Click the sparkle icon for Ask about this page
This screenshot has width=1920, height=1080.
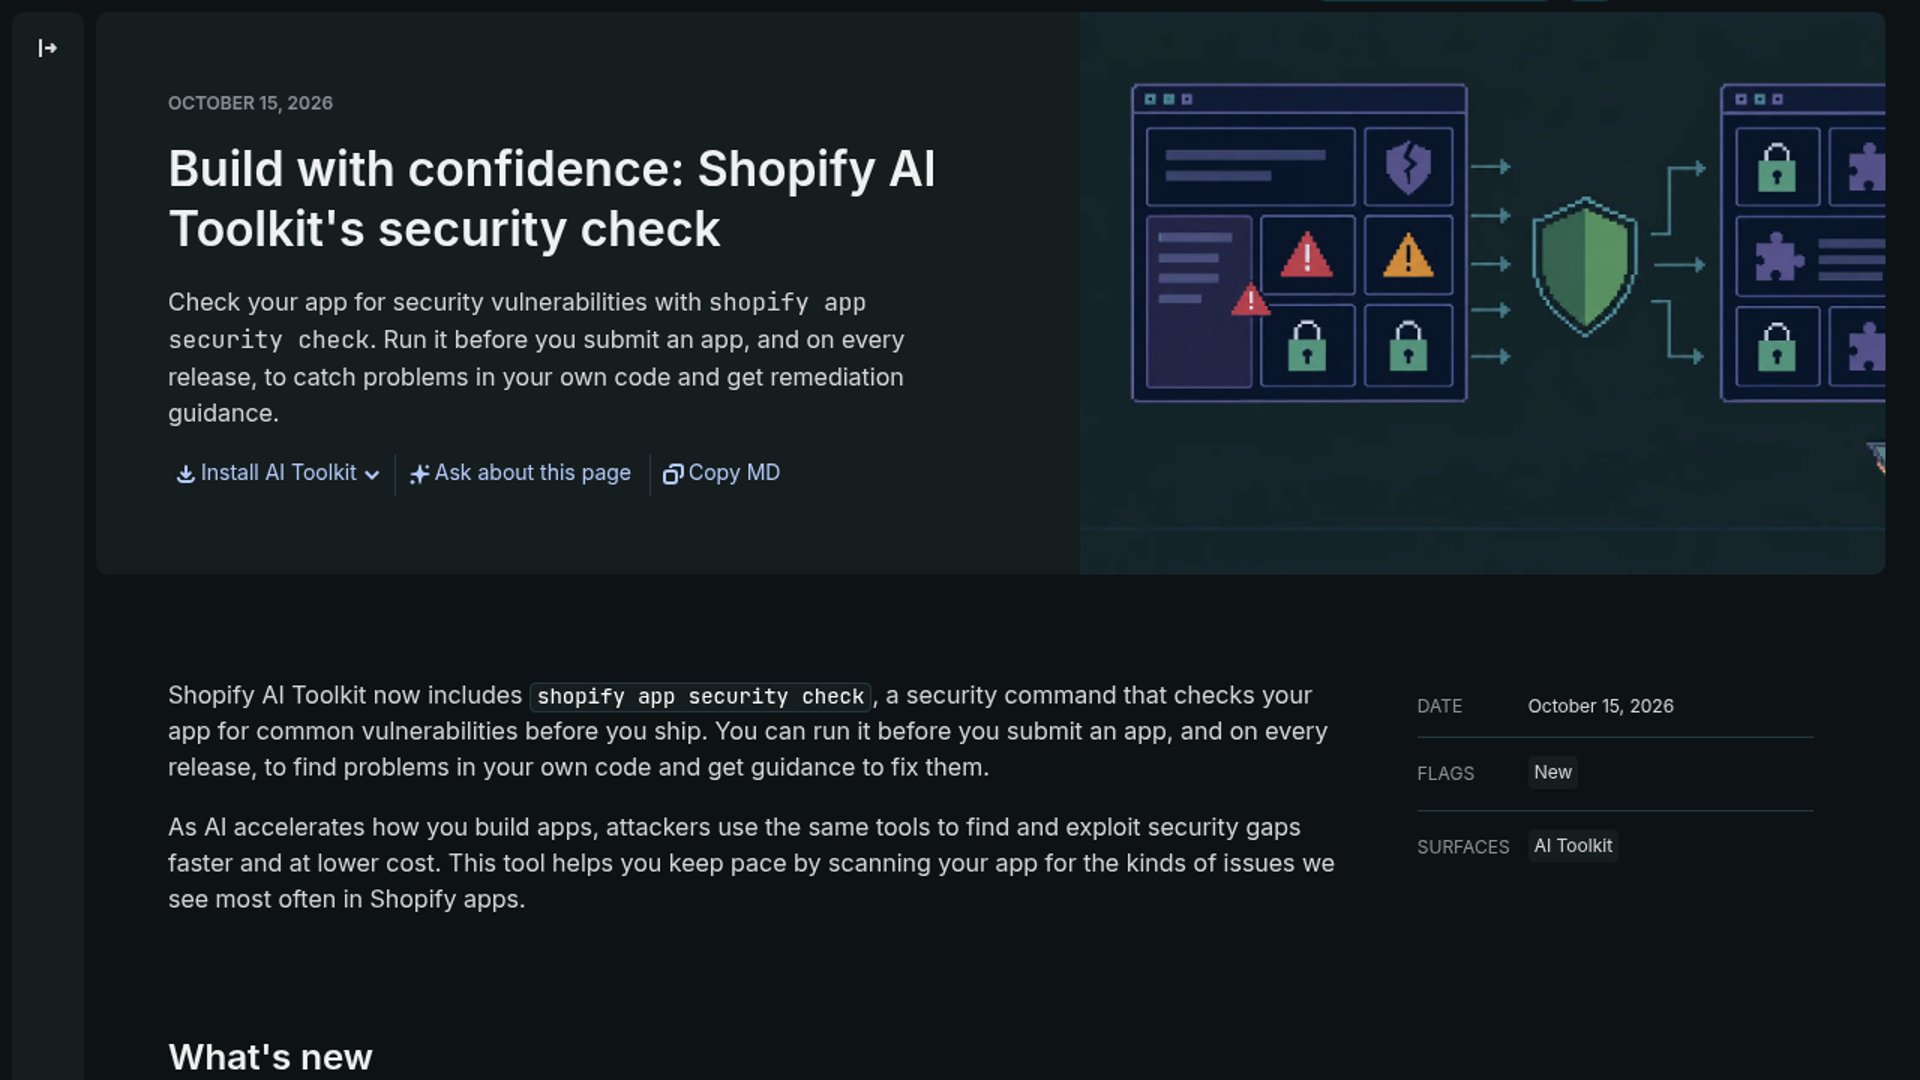(x=419, y=474)
